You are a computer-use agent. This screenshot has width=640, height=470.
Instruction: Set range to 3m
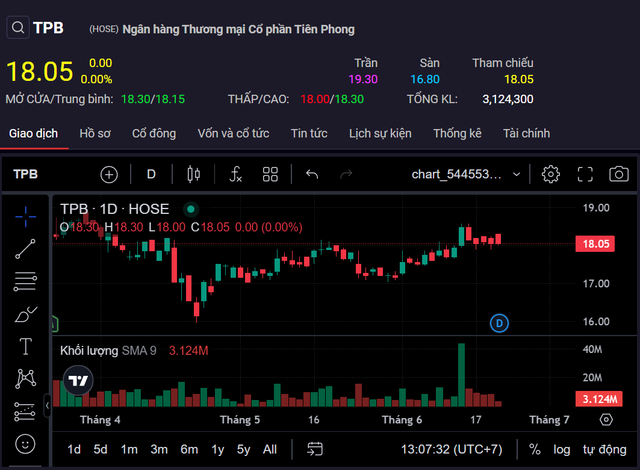pos(159,449)
